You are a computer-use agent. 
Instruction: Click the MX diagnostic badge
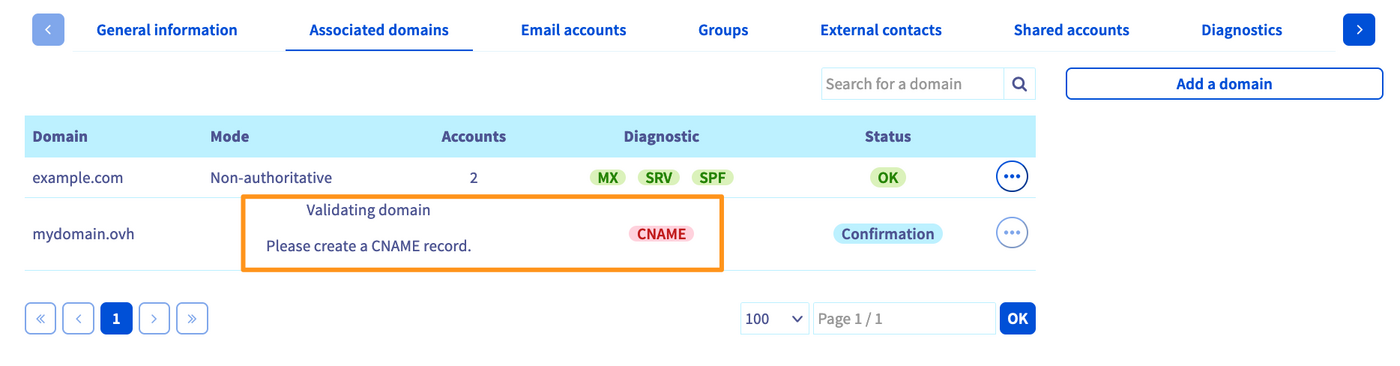click(607, 178)
